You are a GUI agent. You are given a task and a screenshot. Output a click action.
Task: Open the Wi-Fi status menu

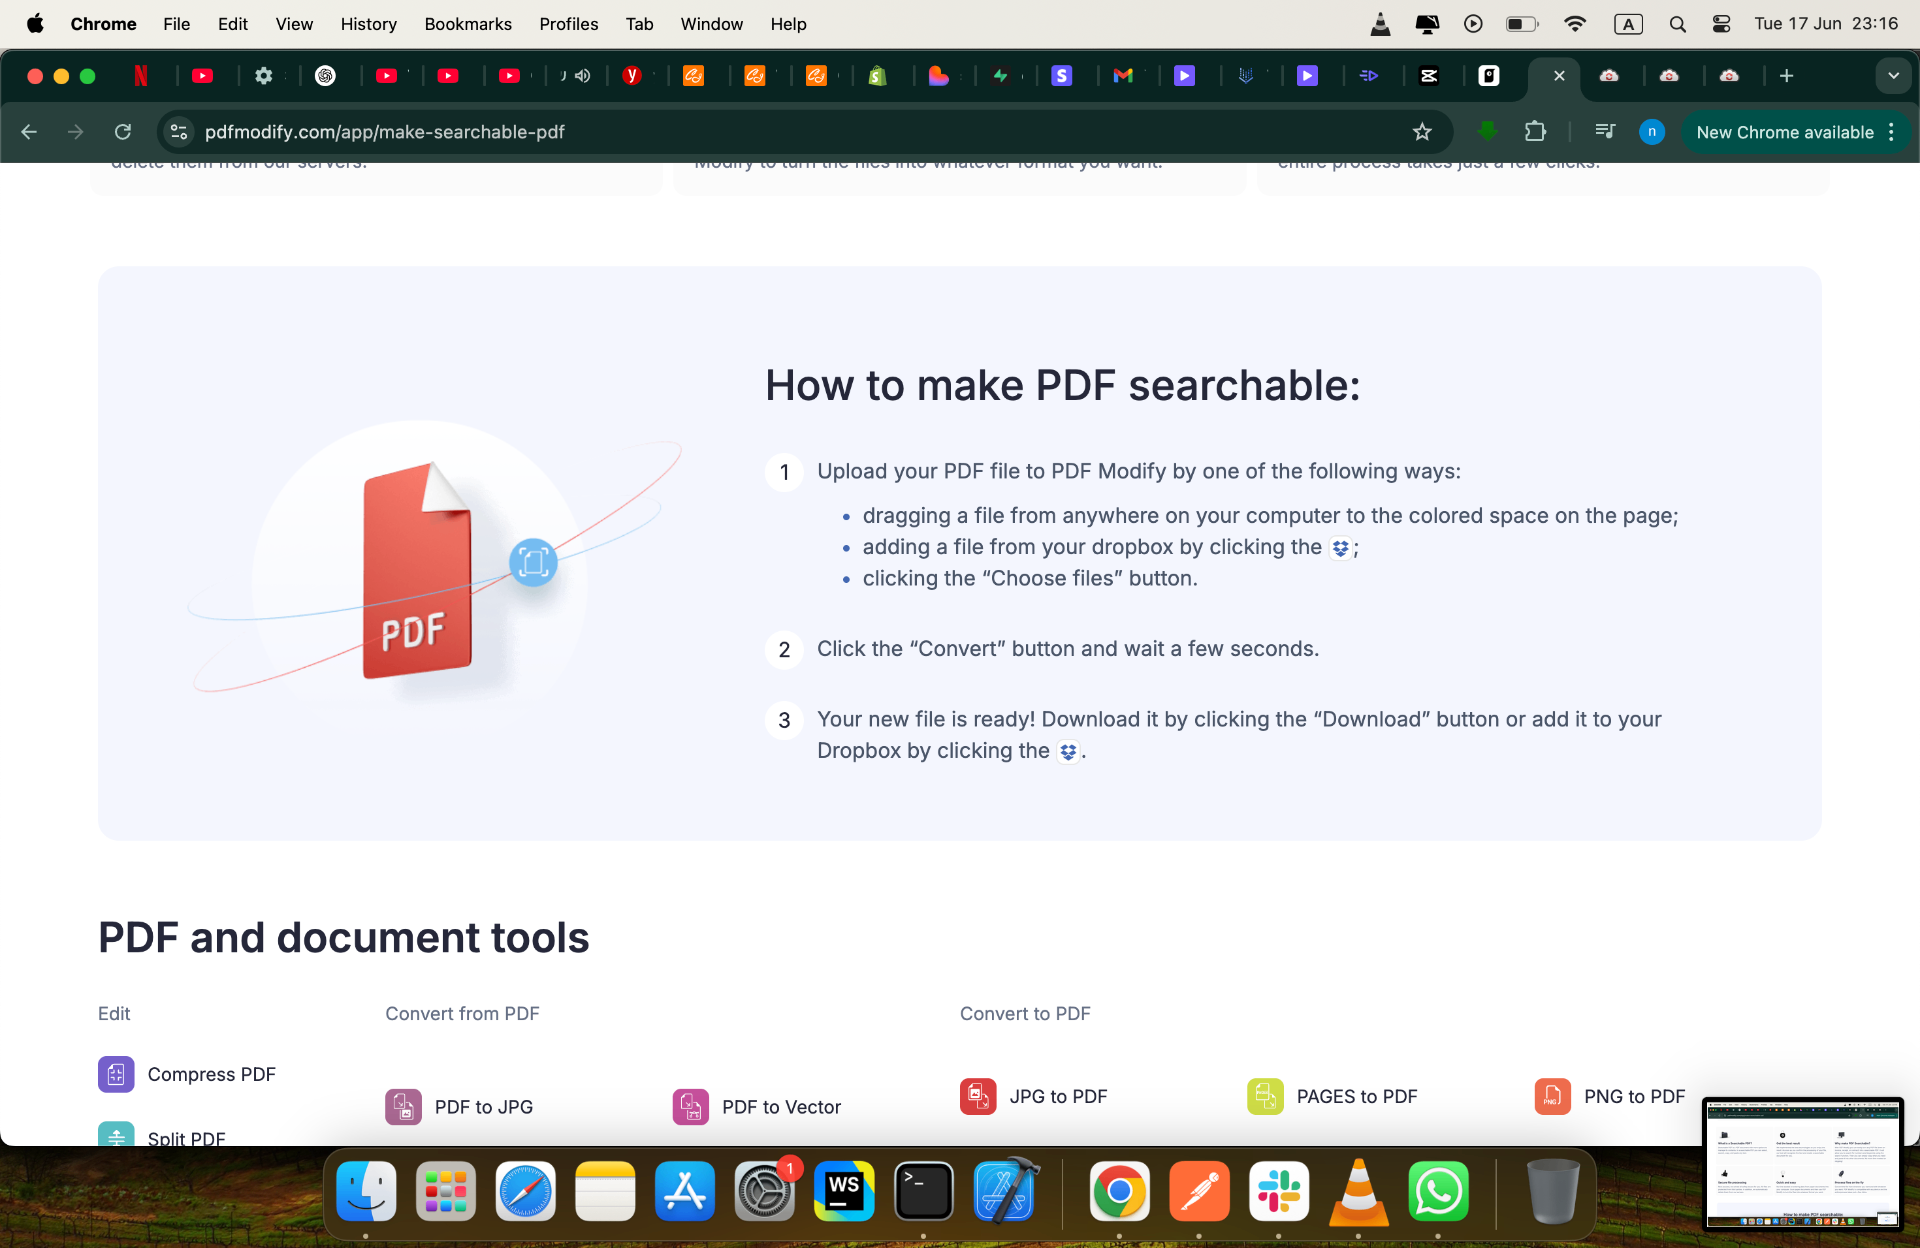(1575, 24)
